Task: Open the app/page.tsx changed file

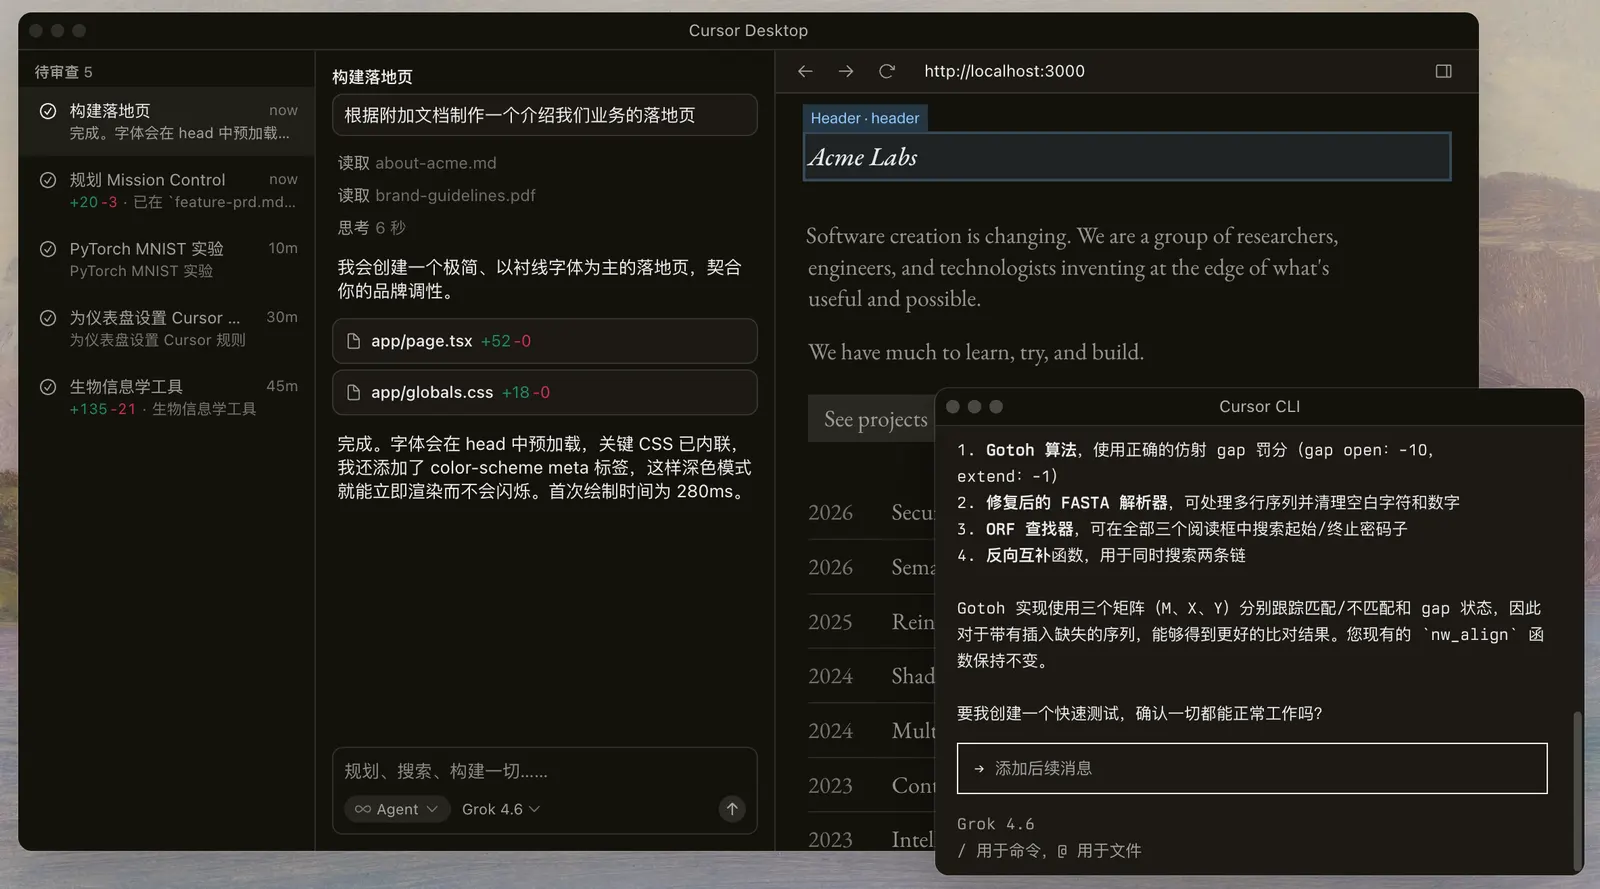Action: tap(545, 341)
